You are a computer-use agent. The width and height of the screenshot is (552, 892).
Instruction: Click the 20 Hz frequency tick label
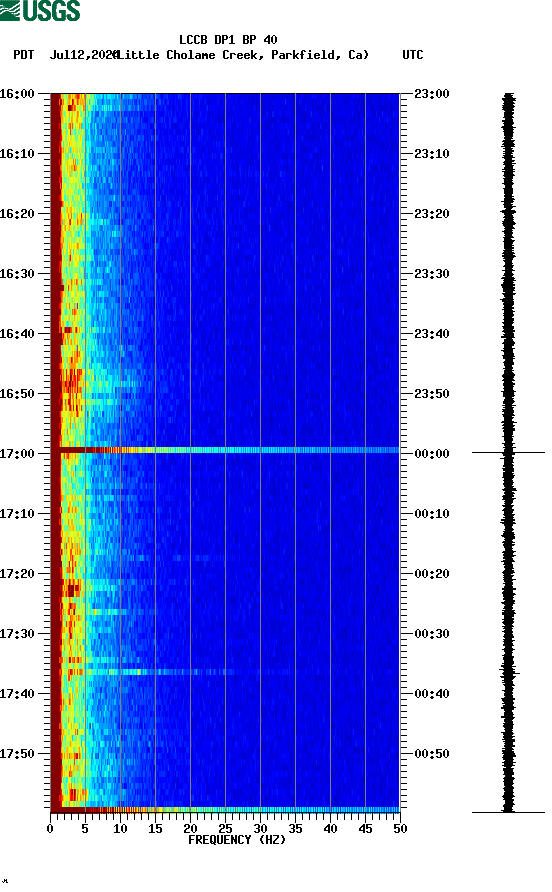[x=190, y=829]
